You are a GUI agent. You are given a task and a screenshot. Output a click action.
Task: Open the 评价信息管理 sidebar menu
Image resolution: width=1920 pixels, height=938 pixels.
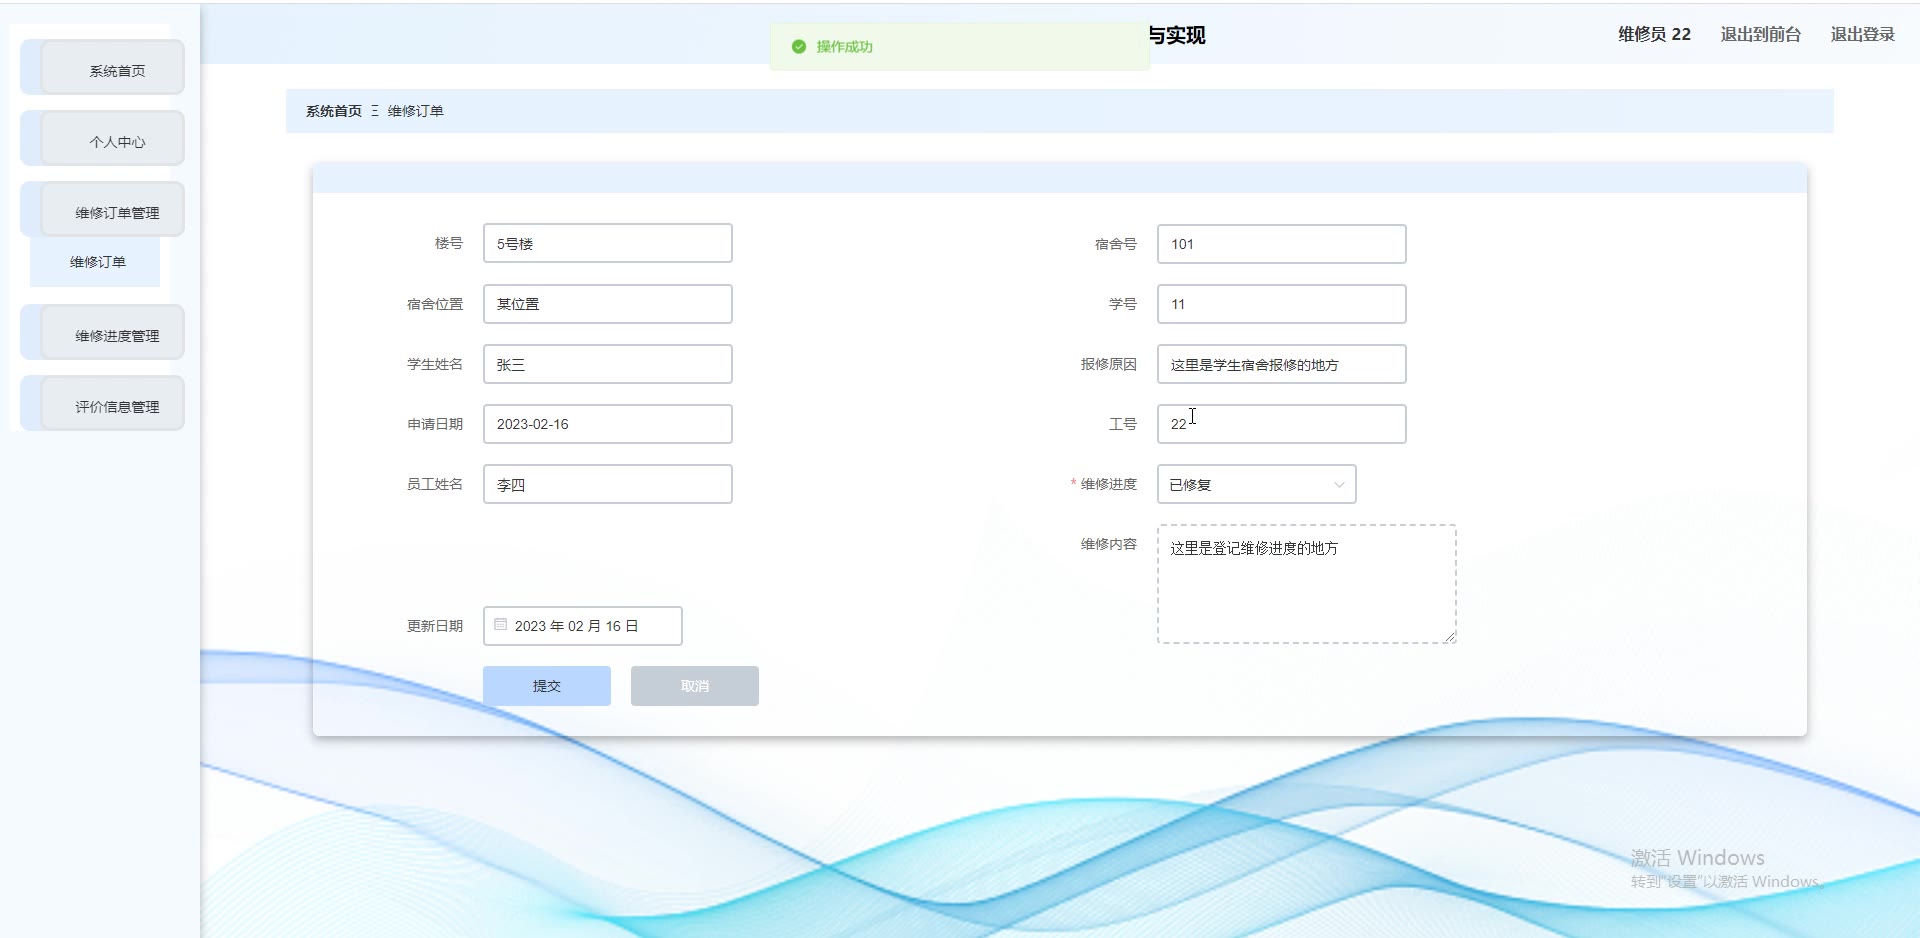pyautogui.click(x=112, y=404)
